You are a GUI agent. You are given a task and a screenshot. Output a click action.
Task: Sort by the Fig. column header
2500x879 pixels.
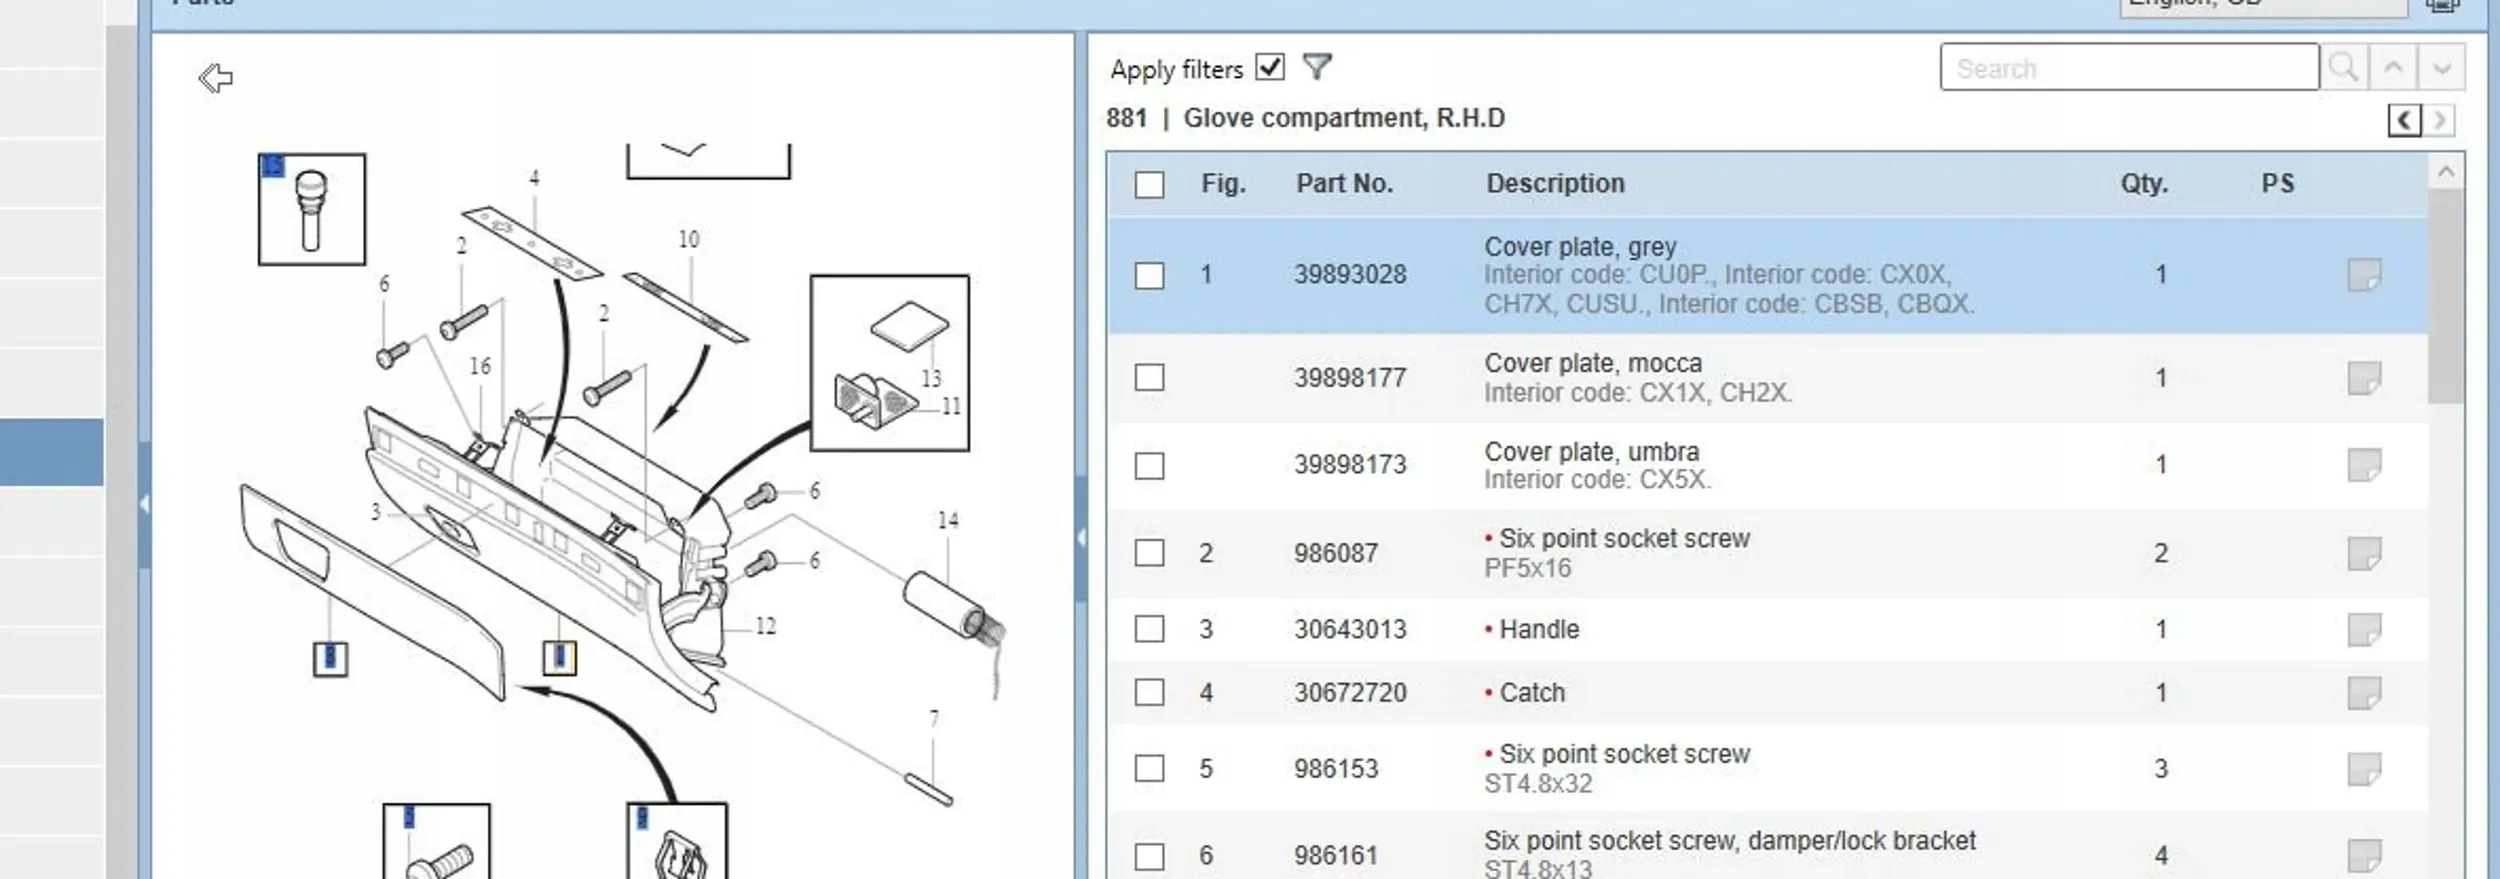coord(1223,184)
